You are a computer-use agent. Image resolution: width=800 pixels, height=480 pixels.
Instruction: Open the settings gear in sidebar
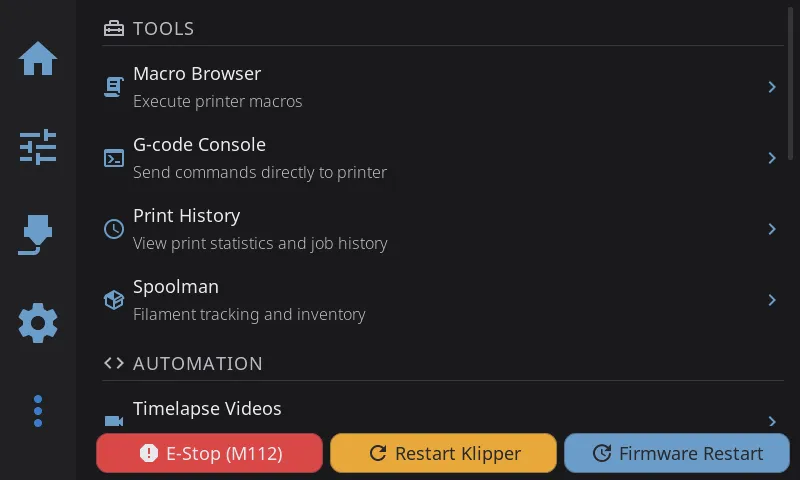coord(38,323)
